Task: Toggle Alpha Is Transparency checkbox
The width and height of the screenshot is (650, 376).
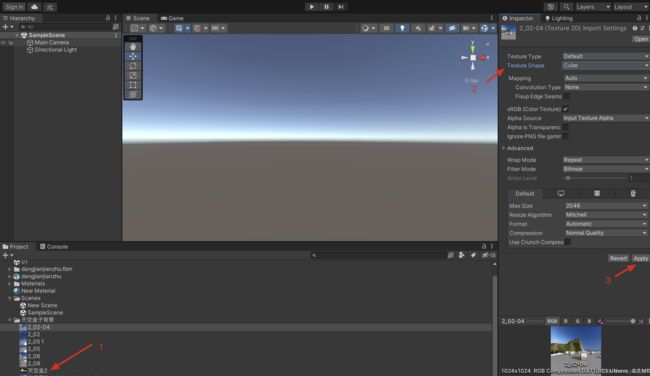Action: (x=565, y=127)
